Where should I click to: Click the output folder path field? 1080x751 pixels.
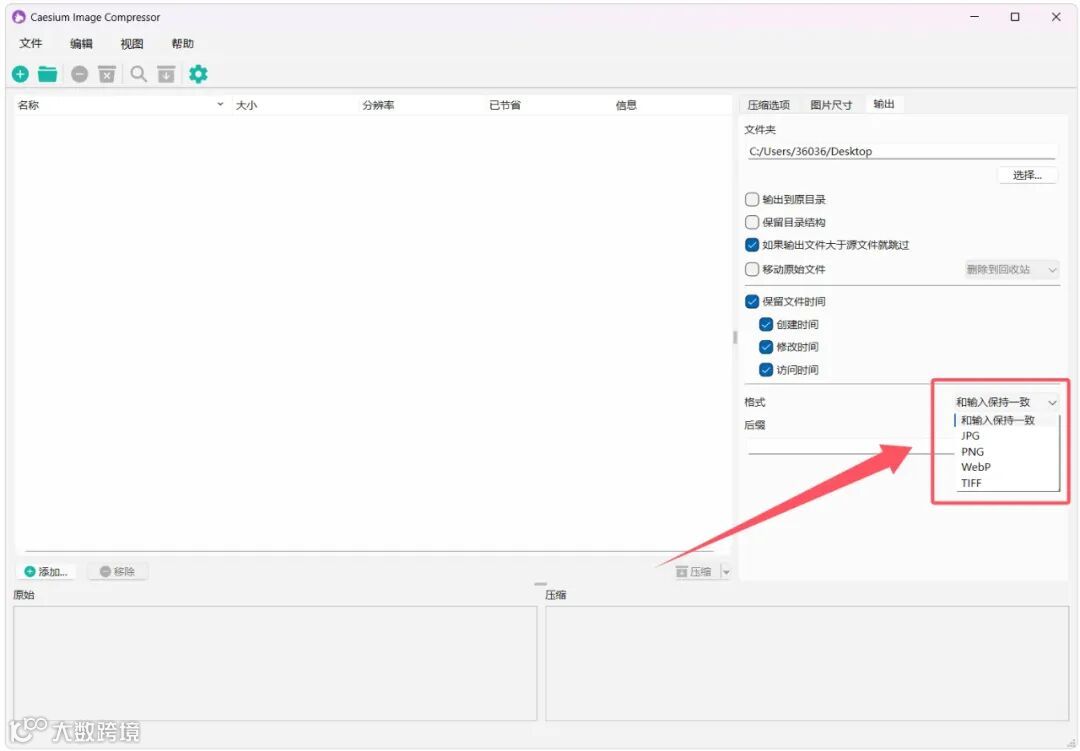[x=902, y=152]
